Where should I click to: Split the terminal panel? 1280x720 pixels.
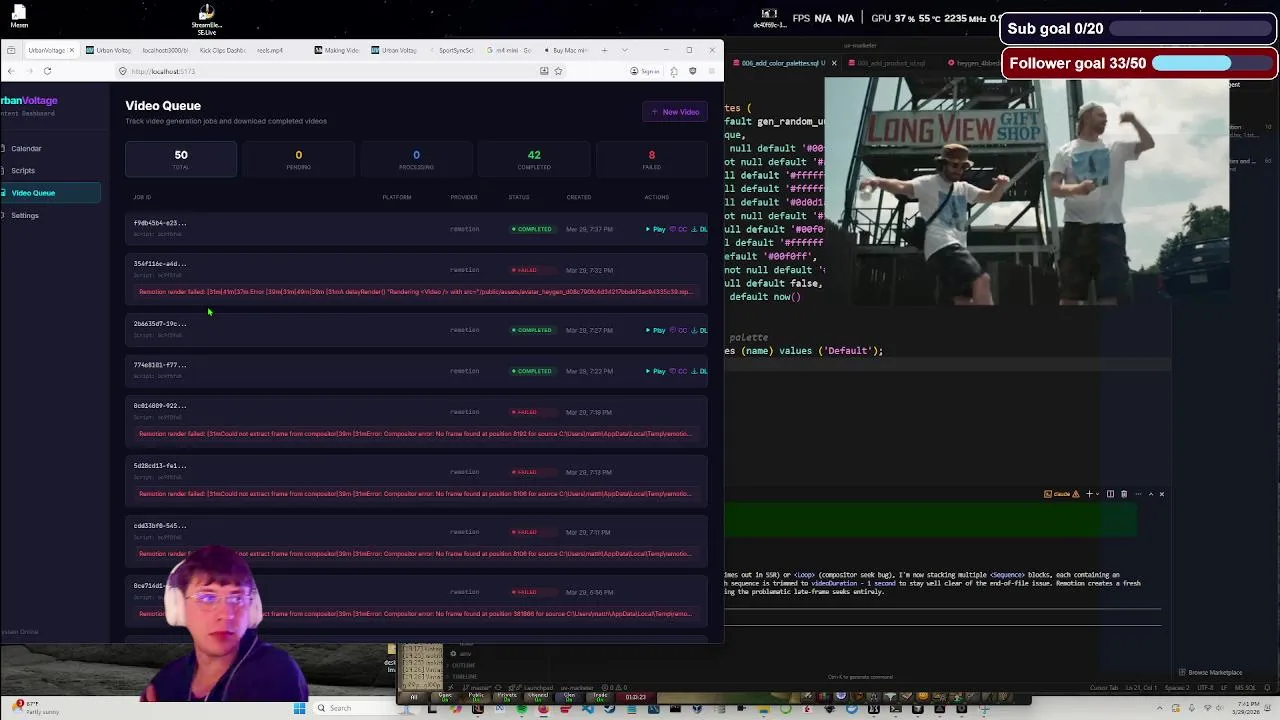[1110, 494]
